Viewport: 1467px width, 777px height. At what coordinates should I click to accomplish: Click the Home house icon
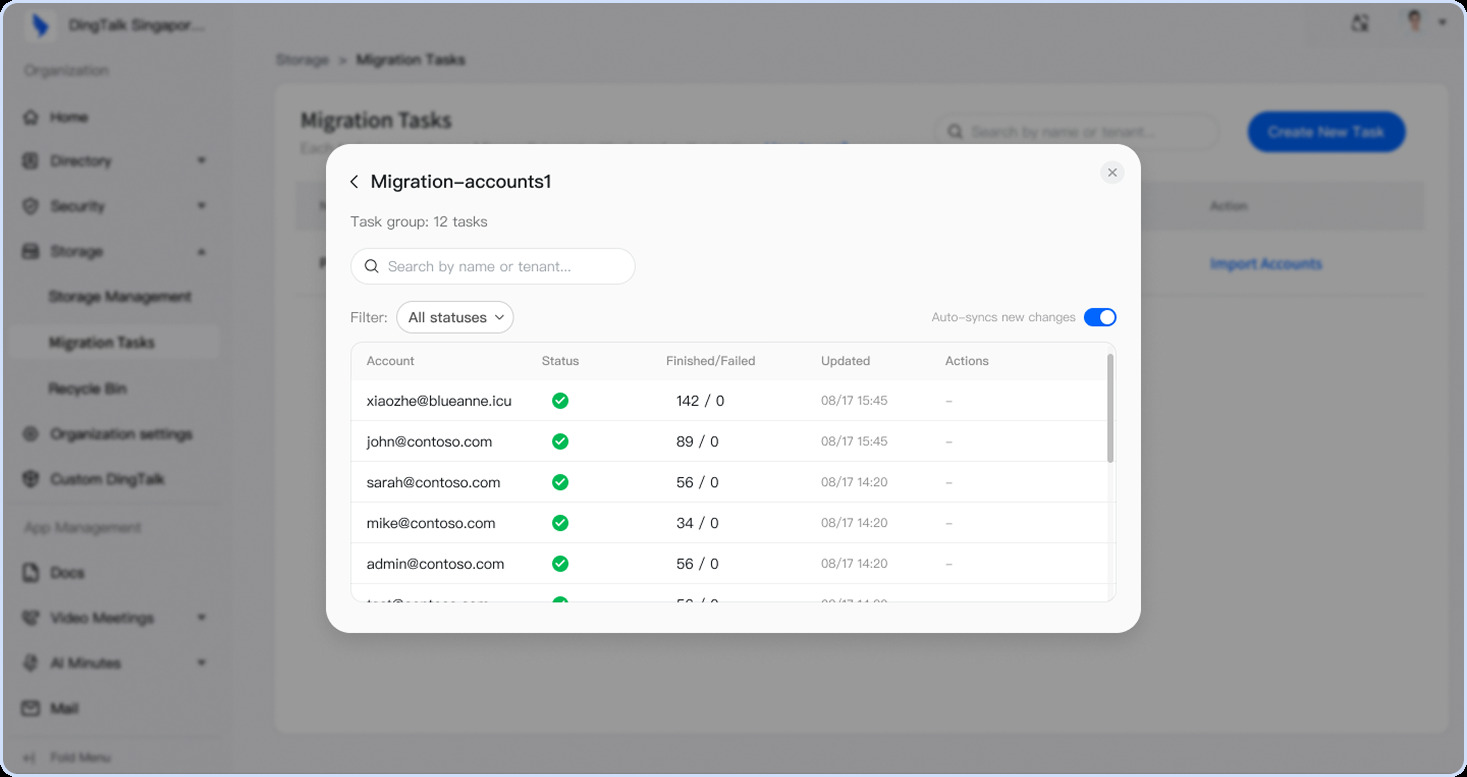click(x=31, y=117)
